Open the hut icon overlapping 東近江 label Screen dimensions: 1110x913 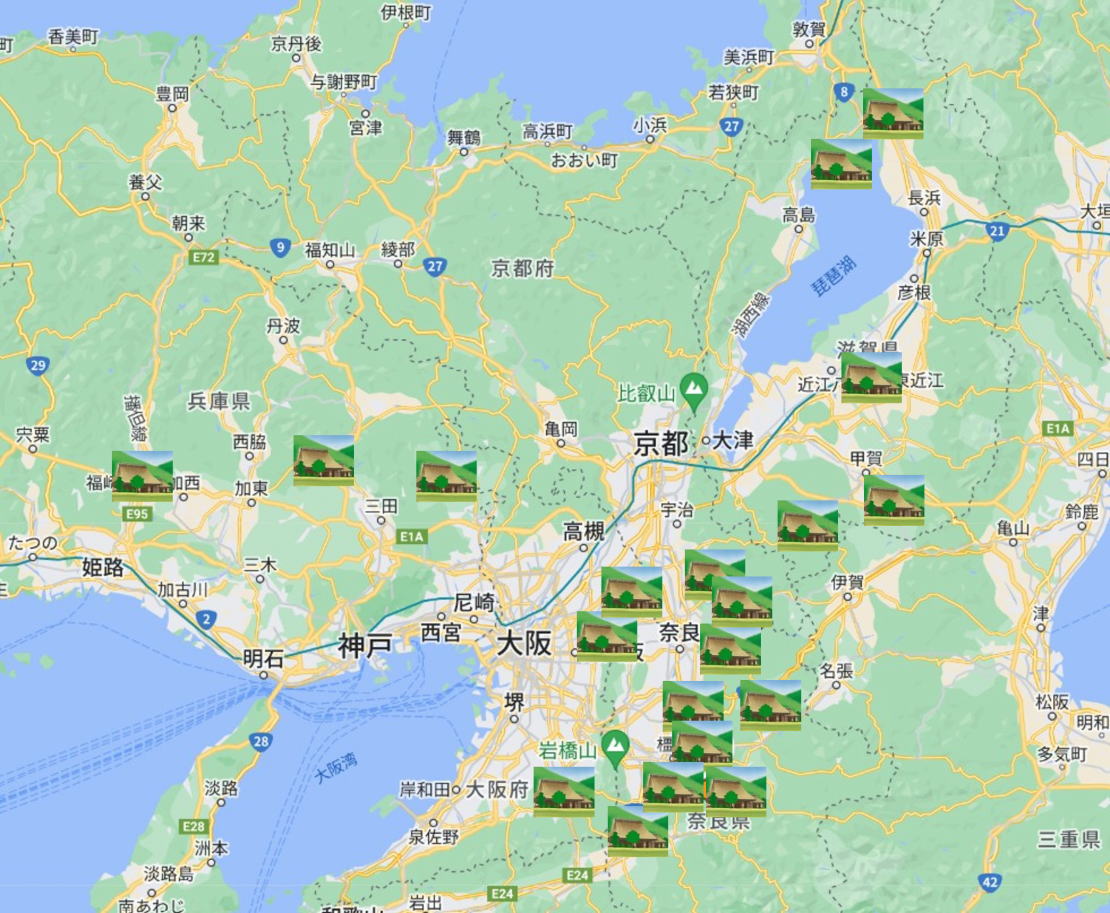(871, 377)
